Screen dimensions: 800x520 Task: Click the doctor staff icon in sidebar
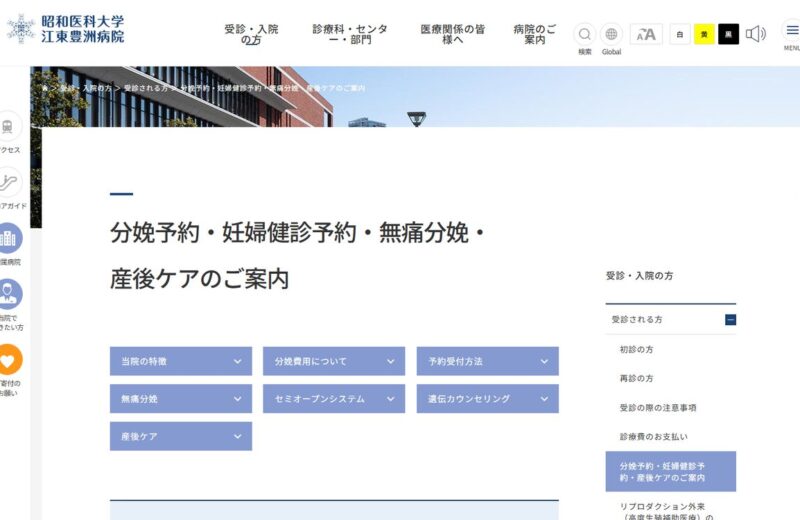click(x=8, y=294)
